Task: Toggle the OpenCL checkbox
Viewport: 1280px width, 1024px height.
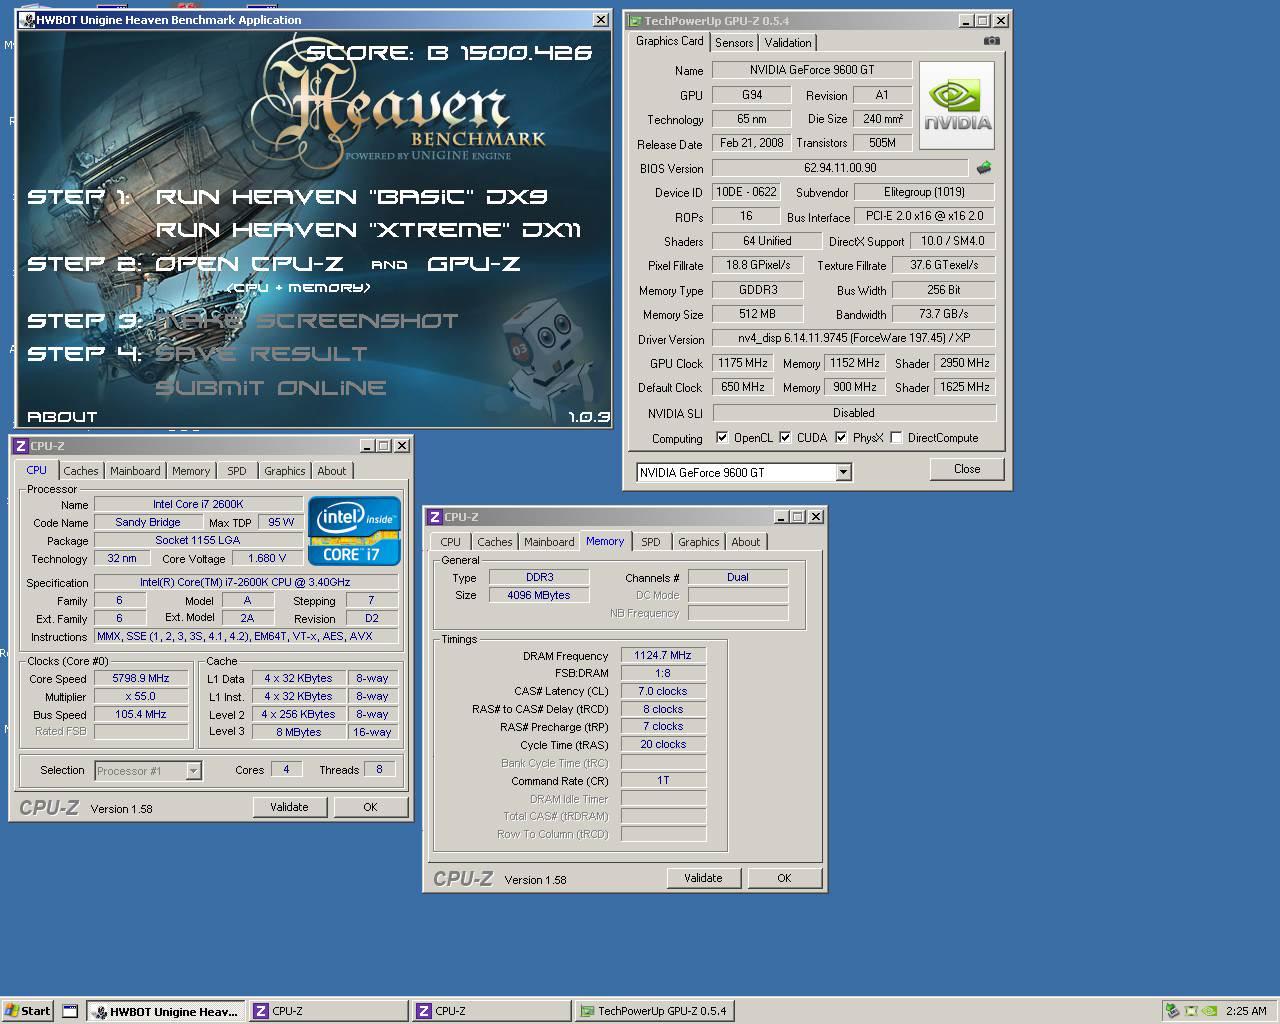Action: coord(722,438)
